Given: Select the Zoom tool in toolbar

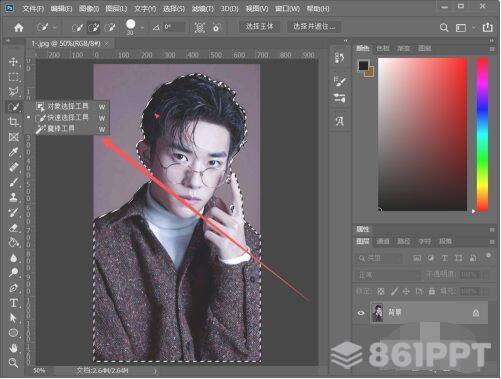Looking at the screenshot, I should [x=13, y=363].
